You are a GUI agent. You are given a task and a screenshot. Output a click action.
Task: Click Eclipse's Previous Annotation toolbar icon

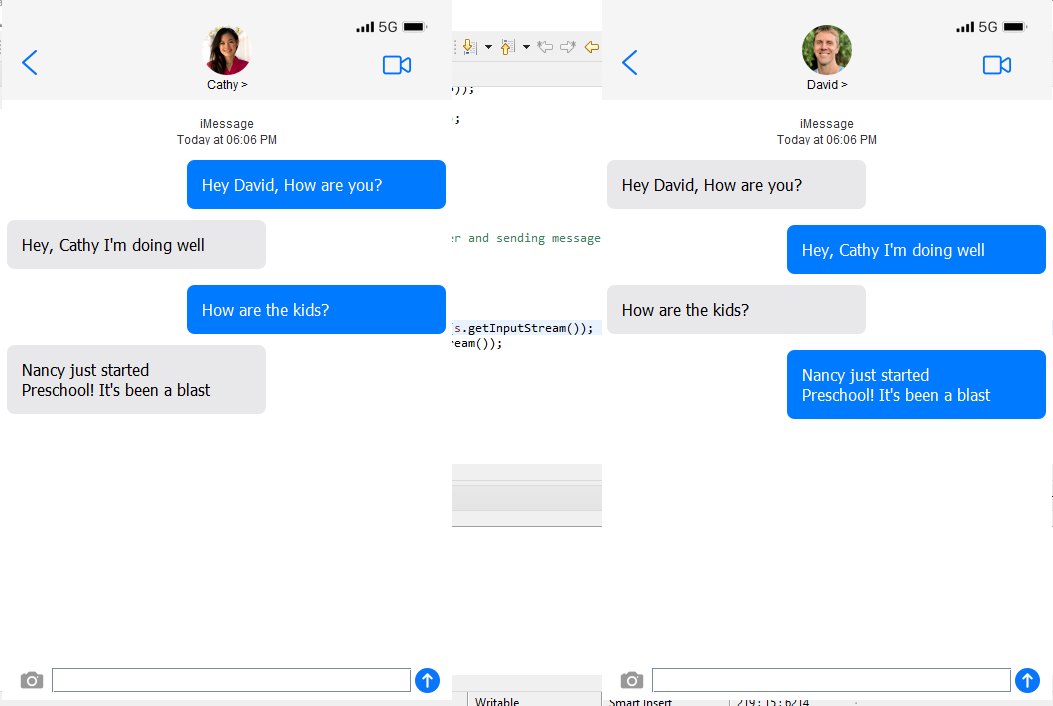coord(507,47)
